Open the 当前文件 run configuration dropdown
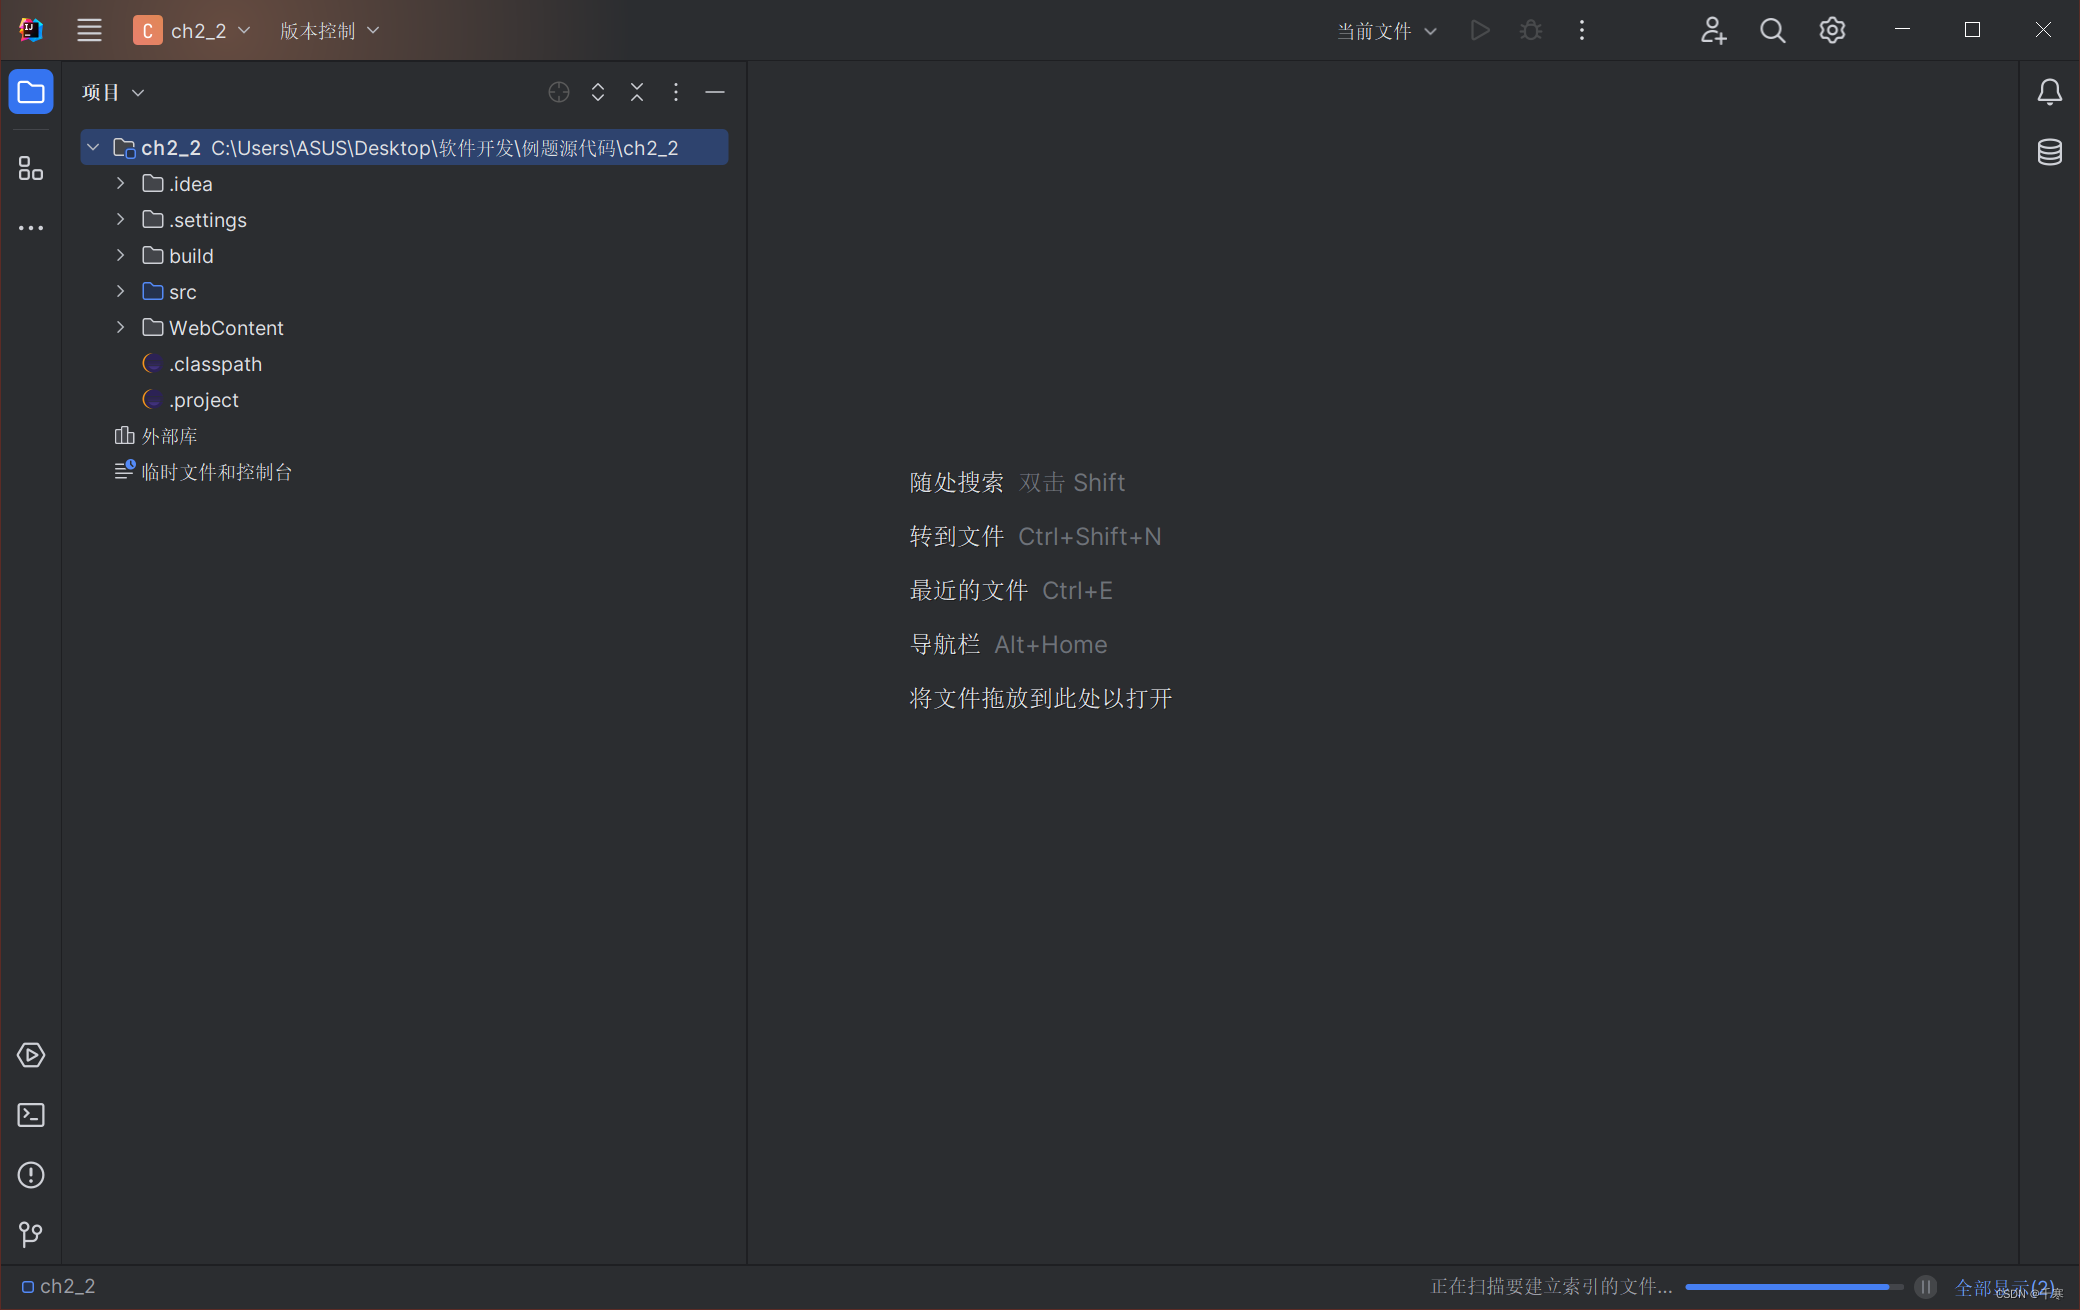The width and height of the screenshot is (2080, 1310). [1386, 31]
